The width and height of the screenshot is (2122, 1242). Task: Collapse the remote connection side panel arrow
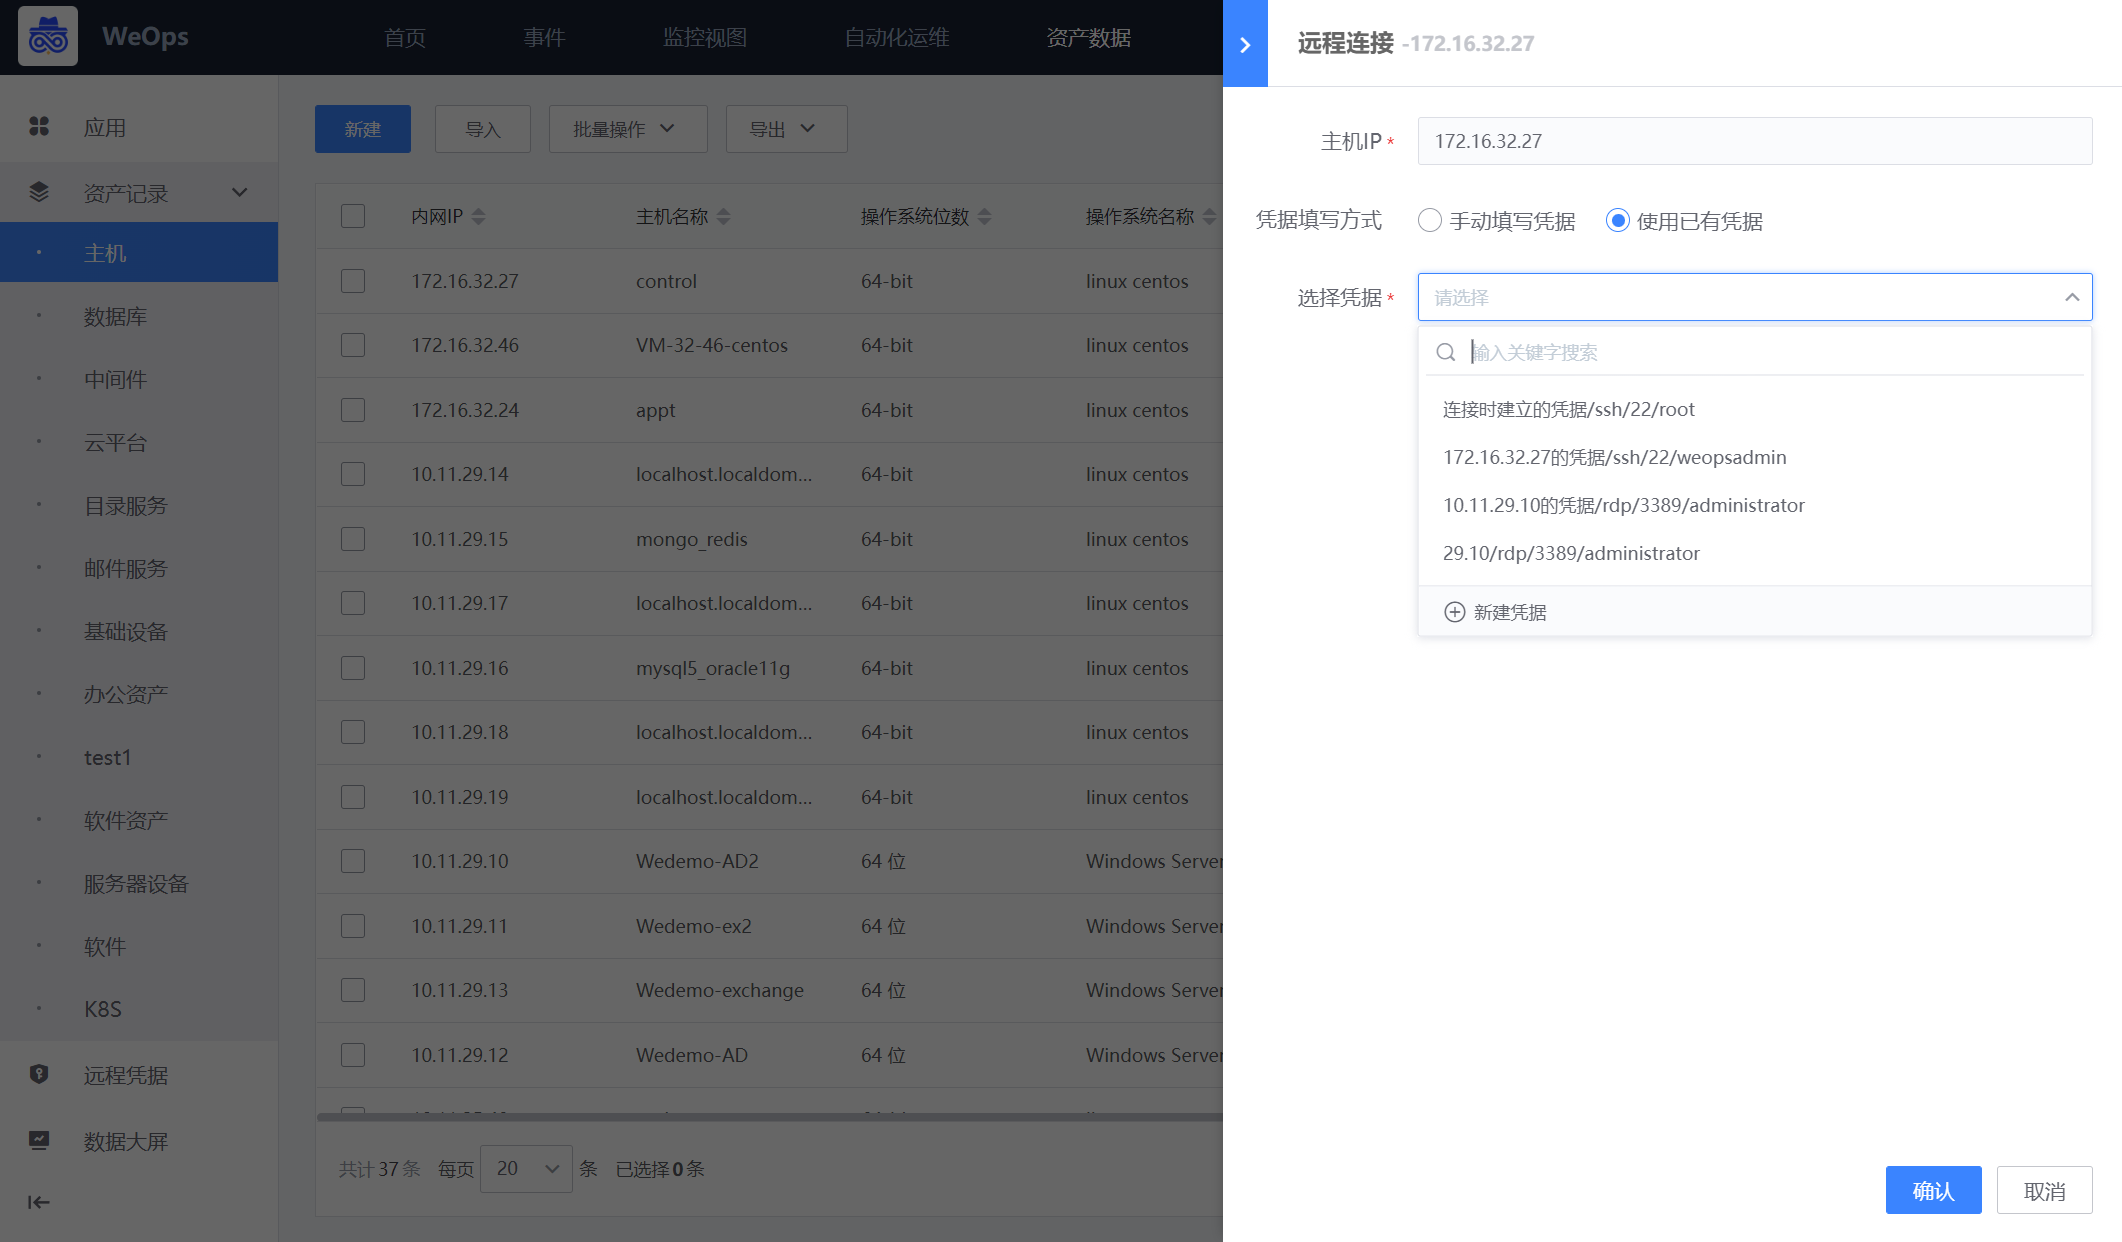coord(1245,43)
